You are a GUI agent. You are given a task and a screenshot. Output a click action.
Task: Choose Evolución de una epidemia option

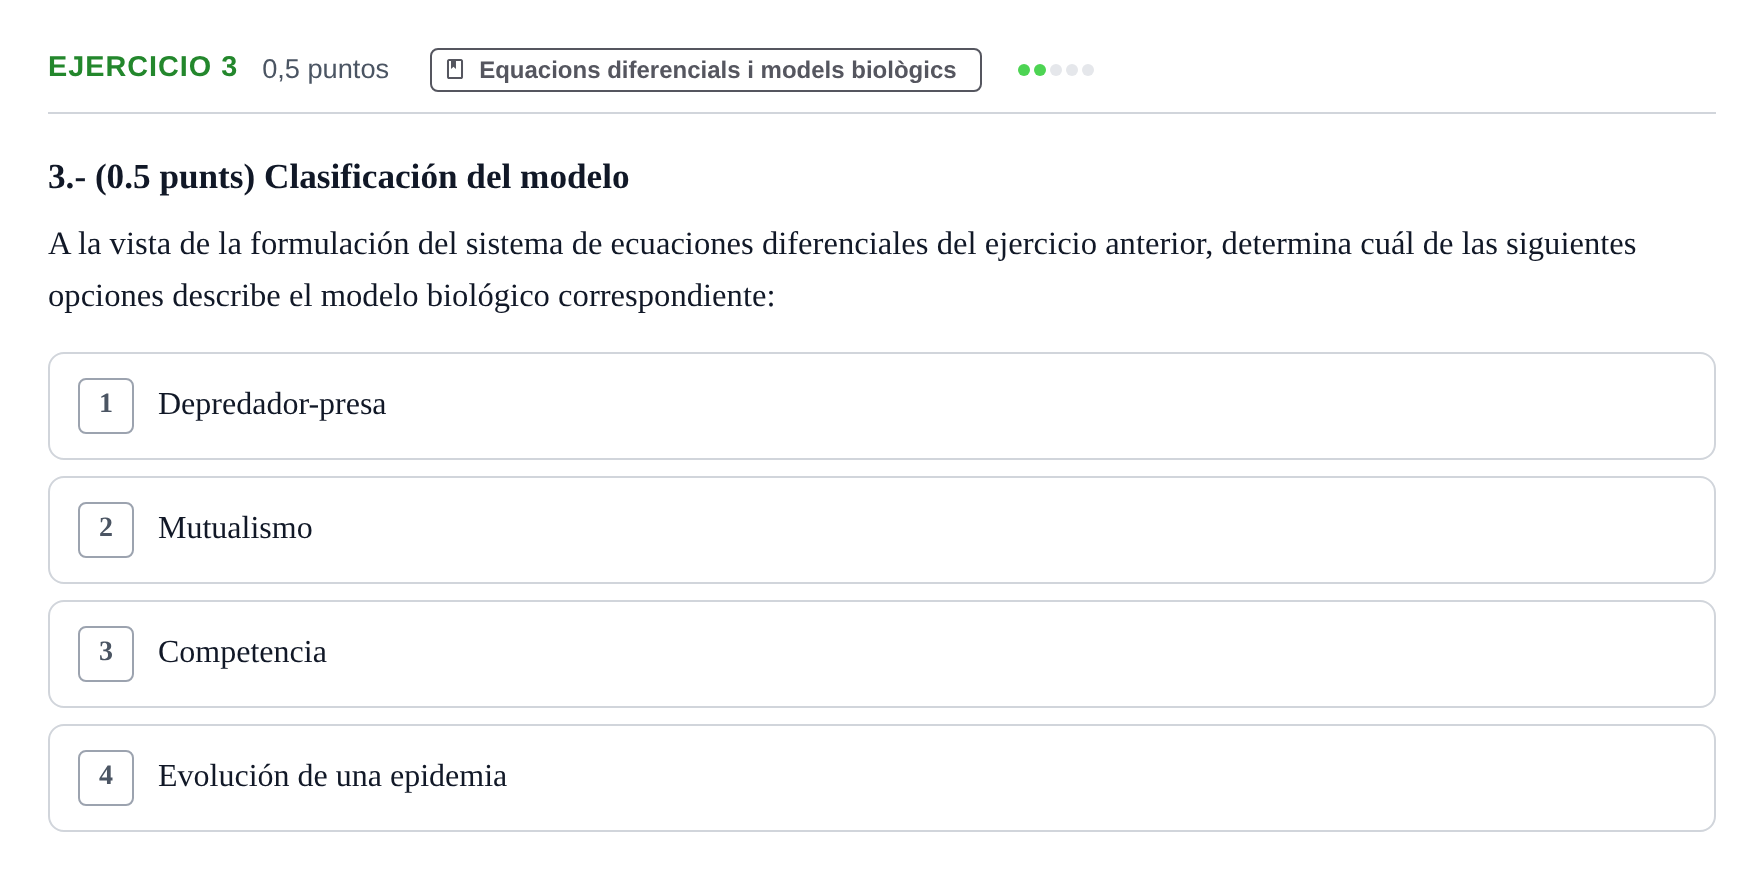pos(882,778)
